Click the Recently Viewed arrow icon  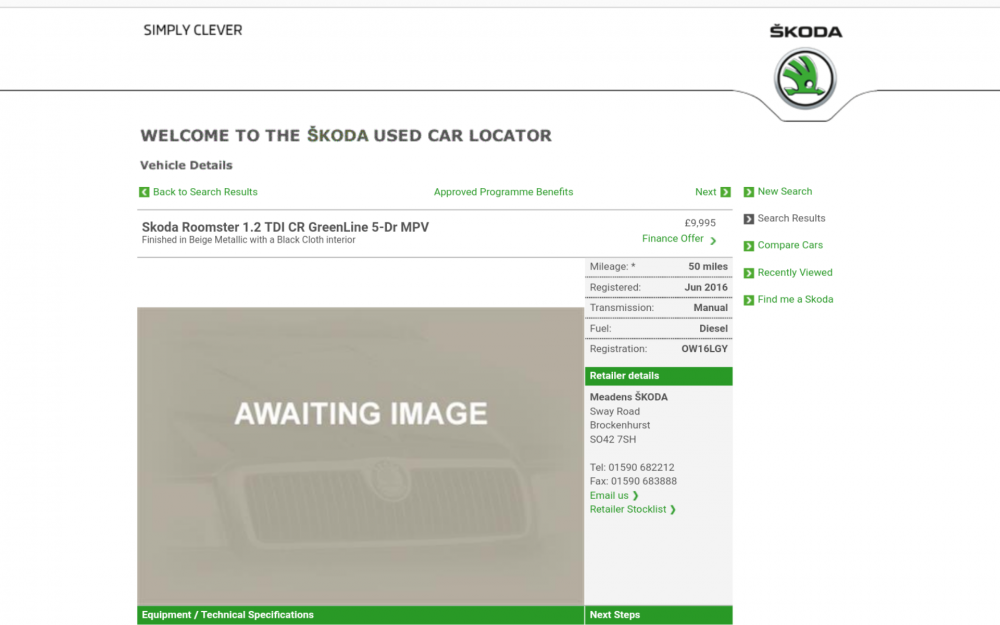click(749, 273)
